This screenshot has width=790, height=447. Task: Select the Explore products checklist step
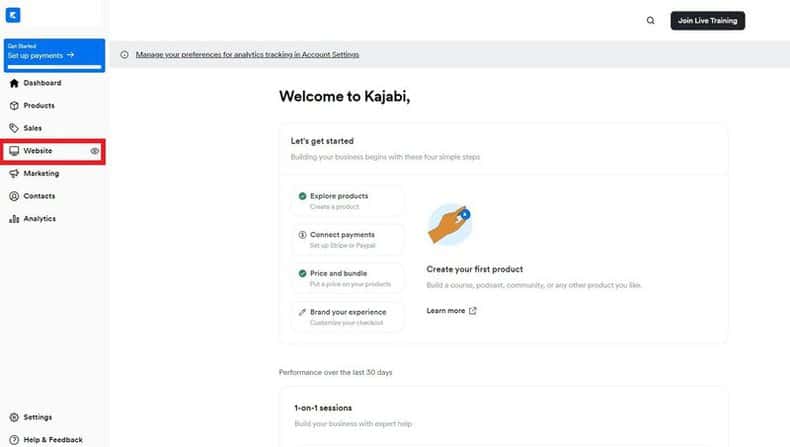(347, 201)
